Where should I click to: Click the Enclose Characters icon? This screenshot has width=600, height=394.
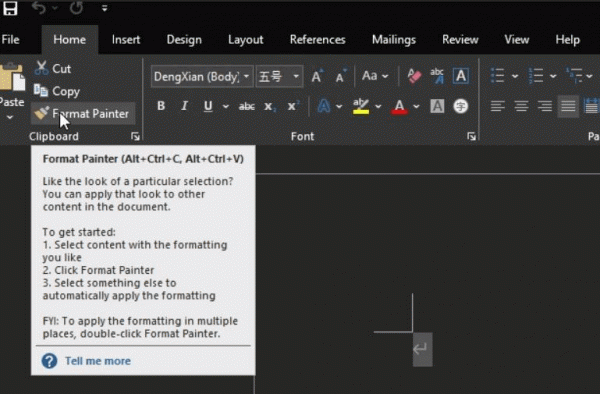click(x=461, y=106)
